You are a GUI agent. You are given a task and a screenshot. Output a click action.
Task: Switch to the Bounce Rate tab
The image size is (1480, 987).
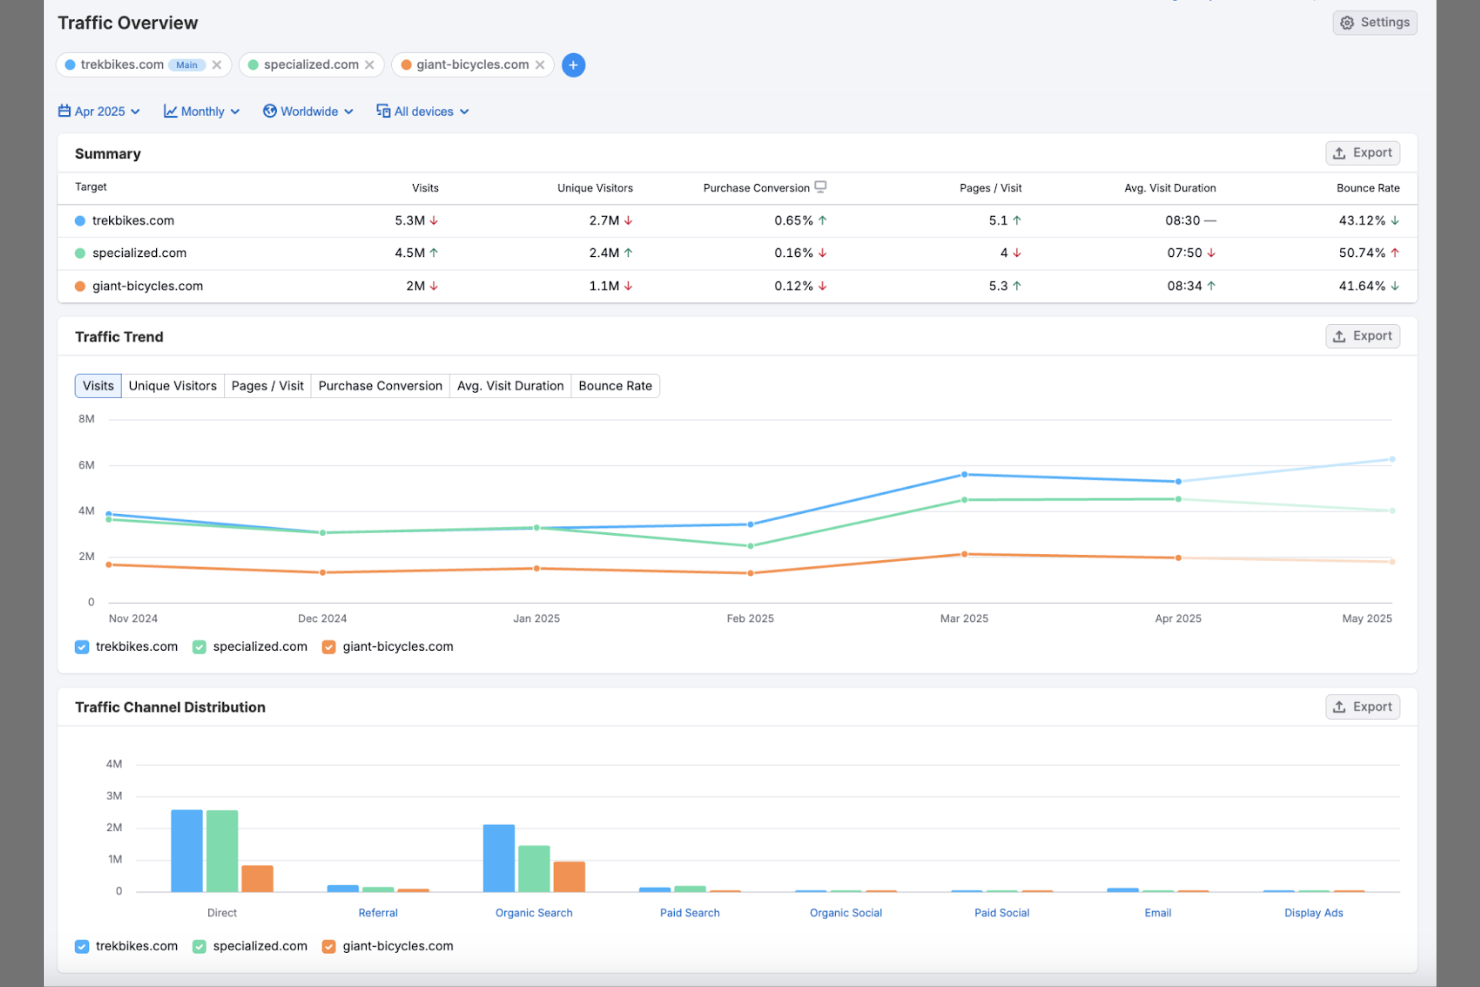[x=615, y=385]
